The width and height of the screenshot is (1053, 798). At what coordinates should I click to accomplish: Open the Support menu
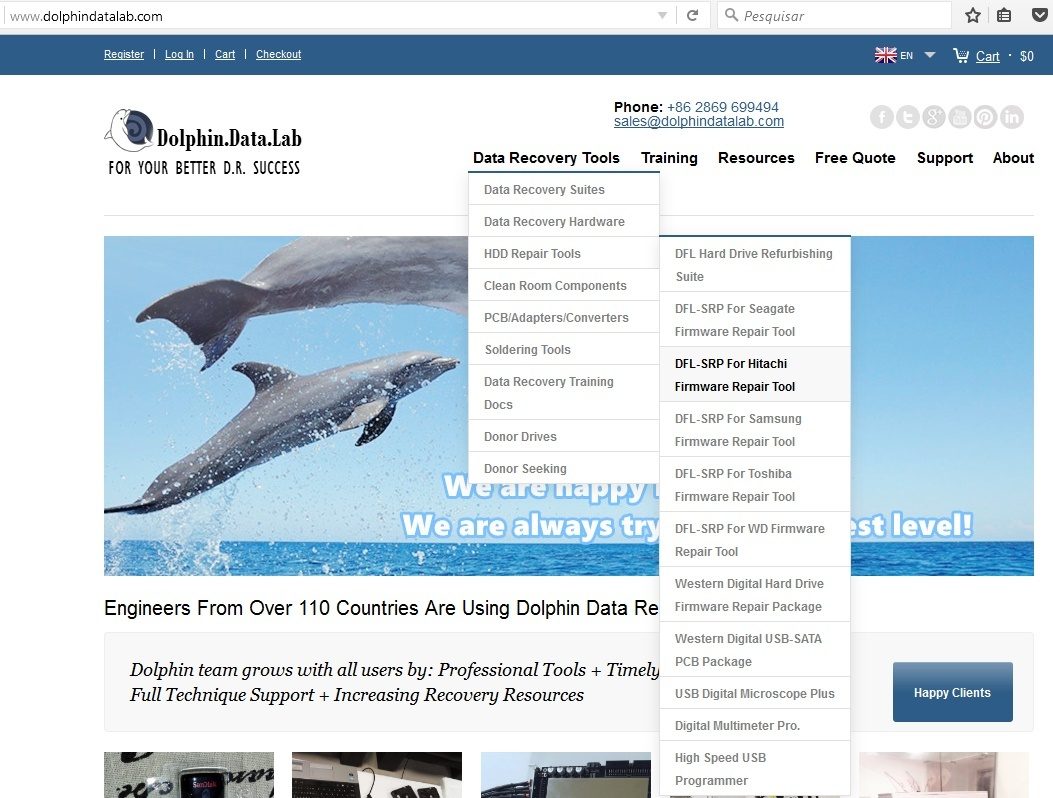pos(945,158)
